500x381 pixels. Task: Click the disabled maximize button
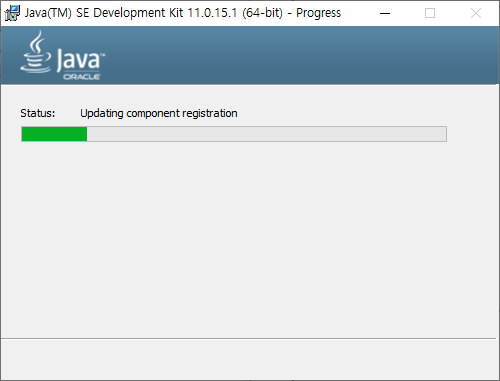(430, 13)
